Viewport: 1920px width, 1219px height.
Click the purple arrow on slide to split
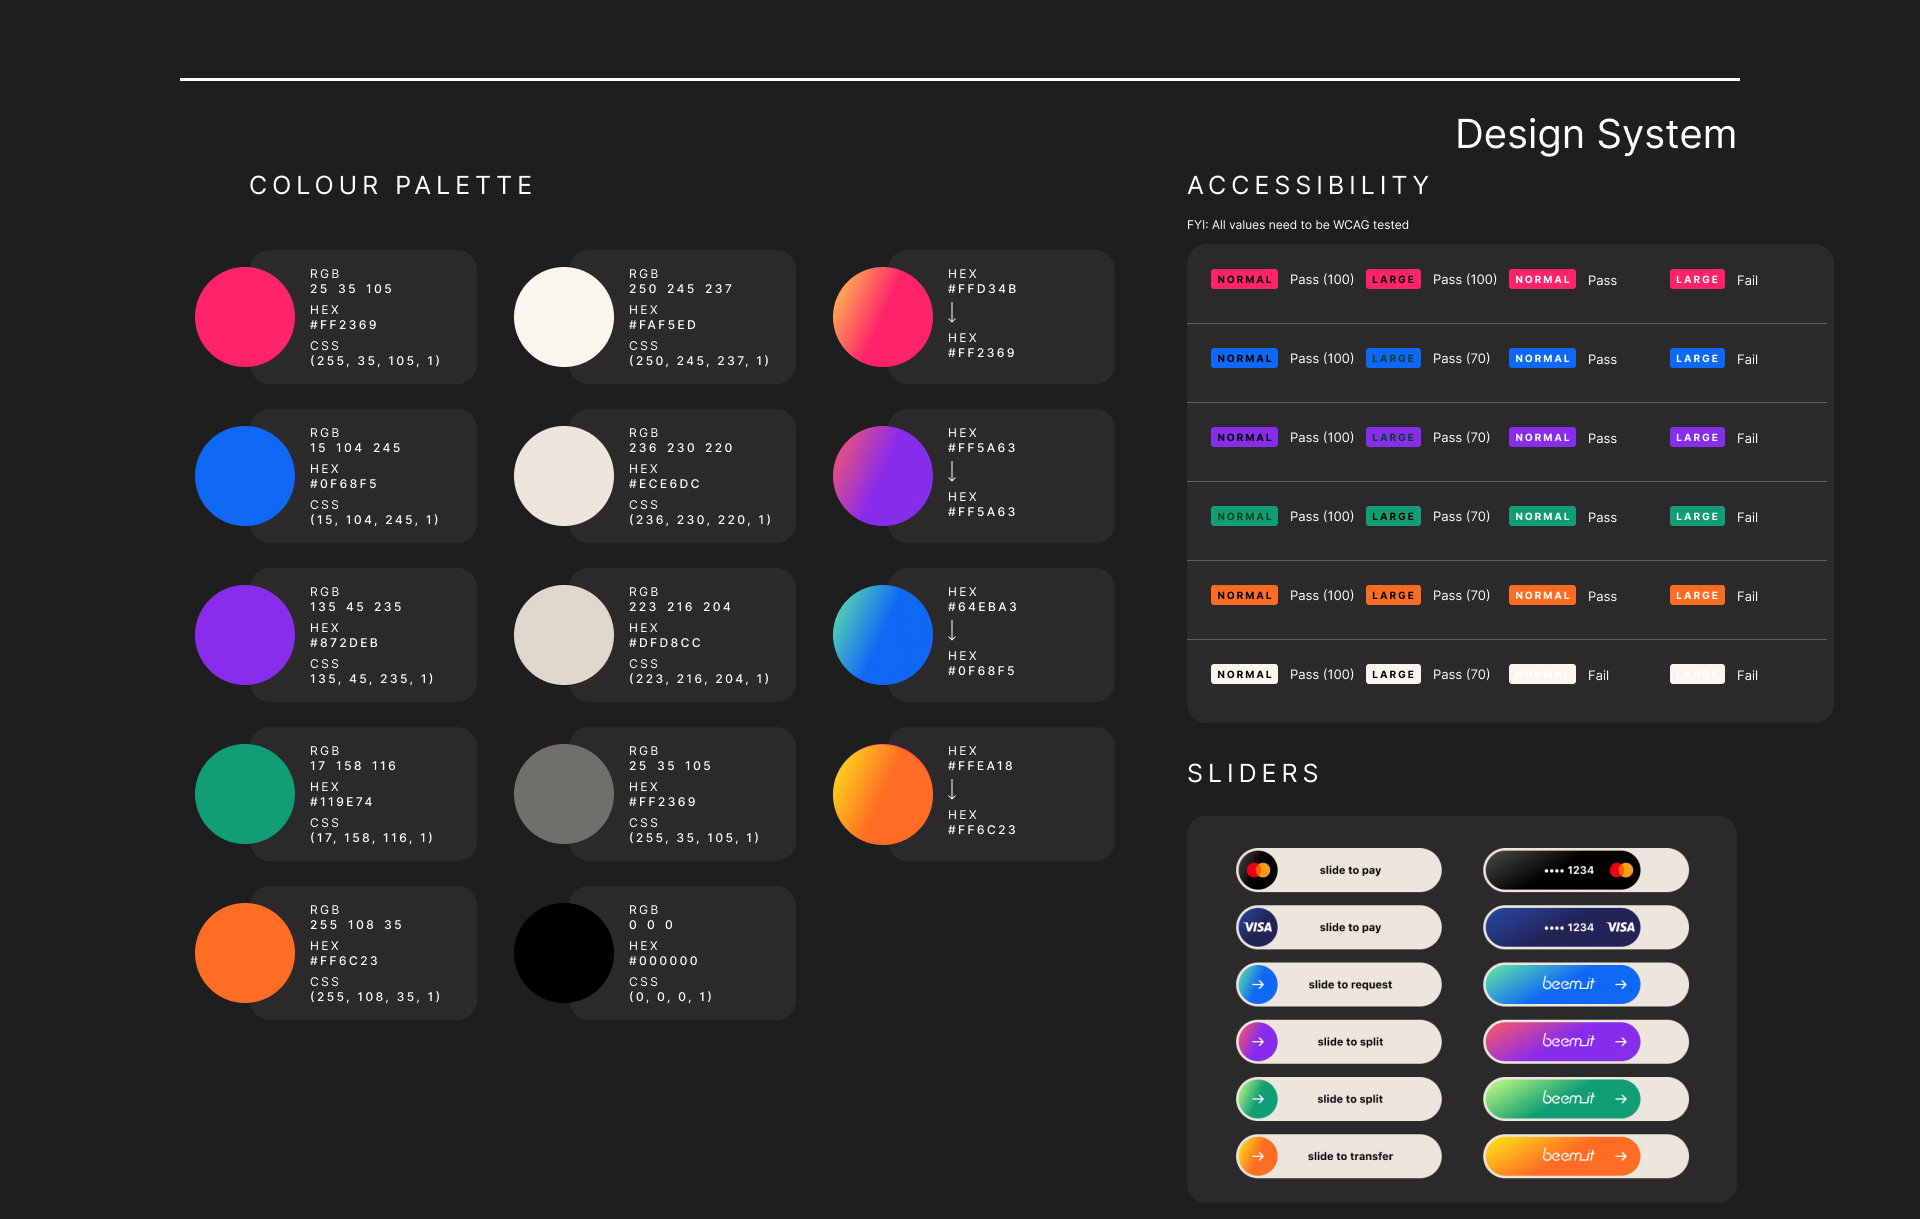[x=1258, y=1041]
